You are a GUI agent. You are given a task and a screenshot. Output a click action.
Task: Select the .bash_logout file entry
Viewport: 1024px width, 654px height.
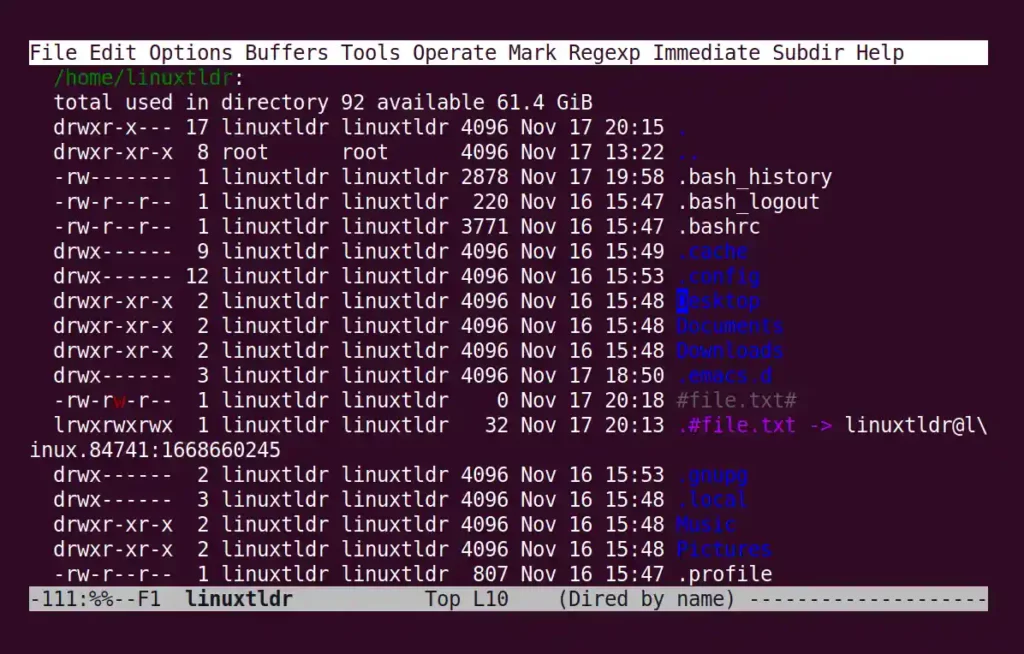748,202
